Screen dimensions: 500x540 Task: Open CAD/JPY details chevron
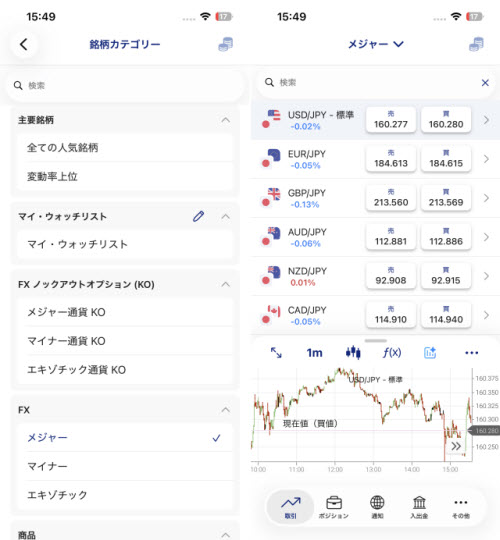pos(486,315)
